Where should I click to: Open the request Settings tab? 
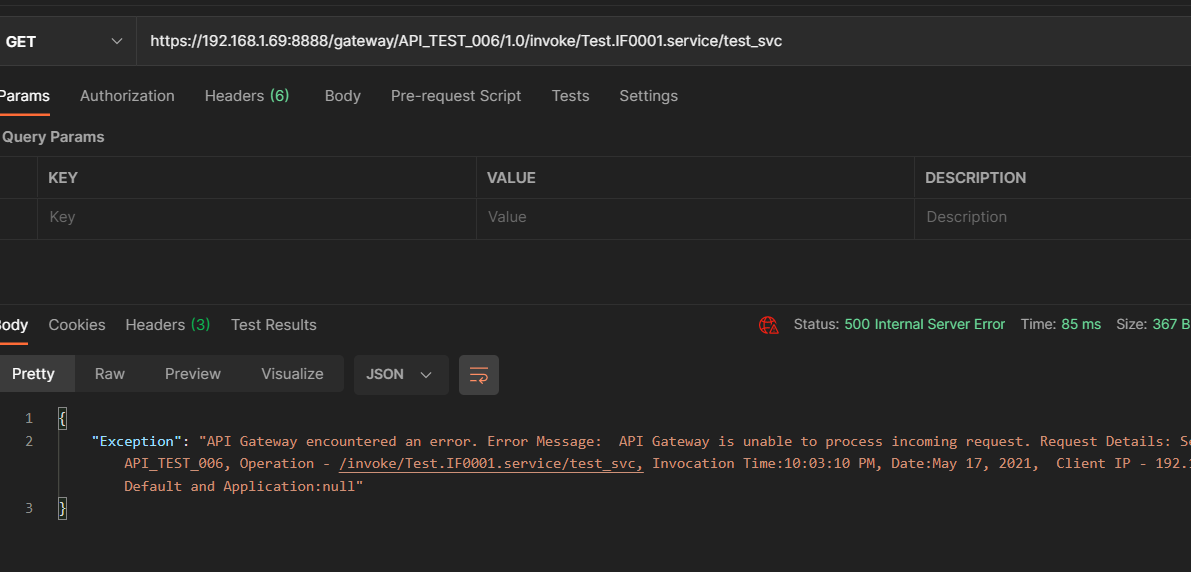coord(648,96)
